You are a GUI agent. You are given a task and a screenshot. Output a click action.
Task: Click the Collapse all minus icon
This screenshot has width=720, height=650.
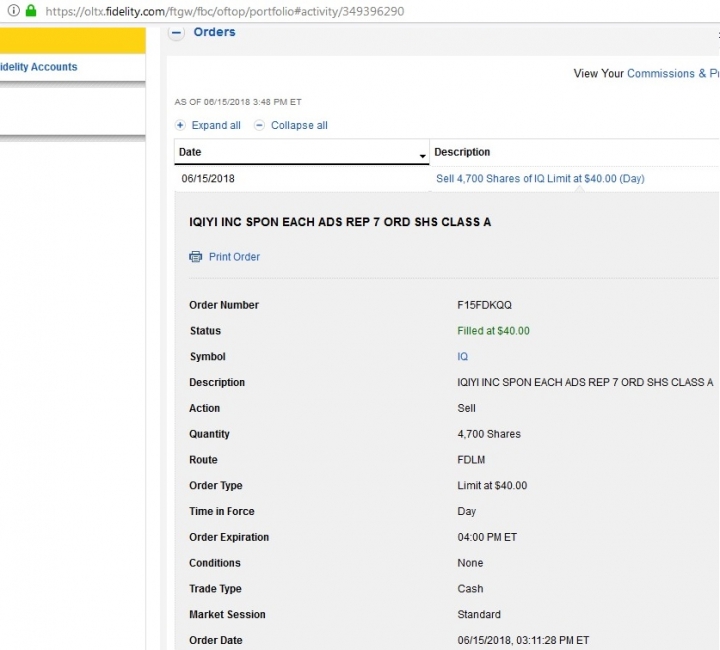(259, 125)
